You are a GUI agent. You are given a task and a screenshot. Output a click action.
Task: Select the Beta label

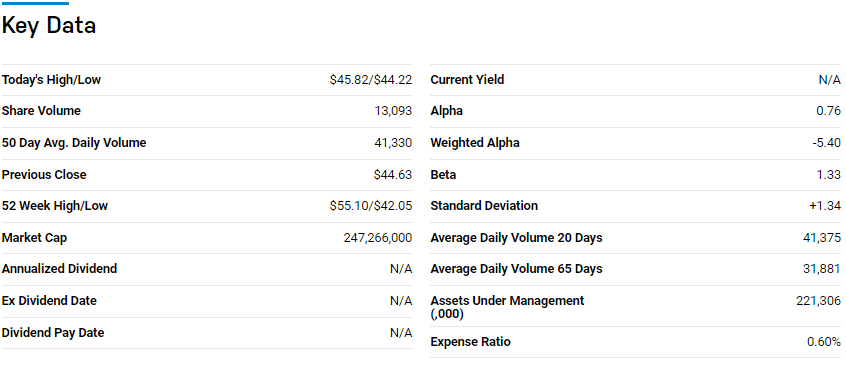[444, 175]
